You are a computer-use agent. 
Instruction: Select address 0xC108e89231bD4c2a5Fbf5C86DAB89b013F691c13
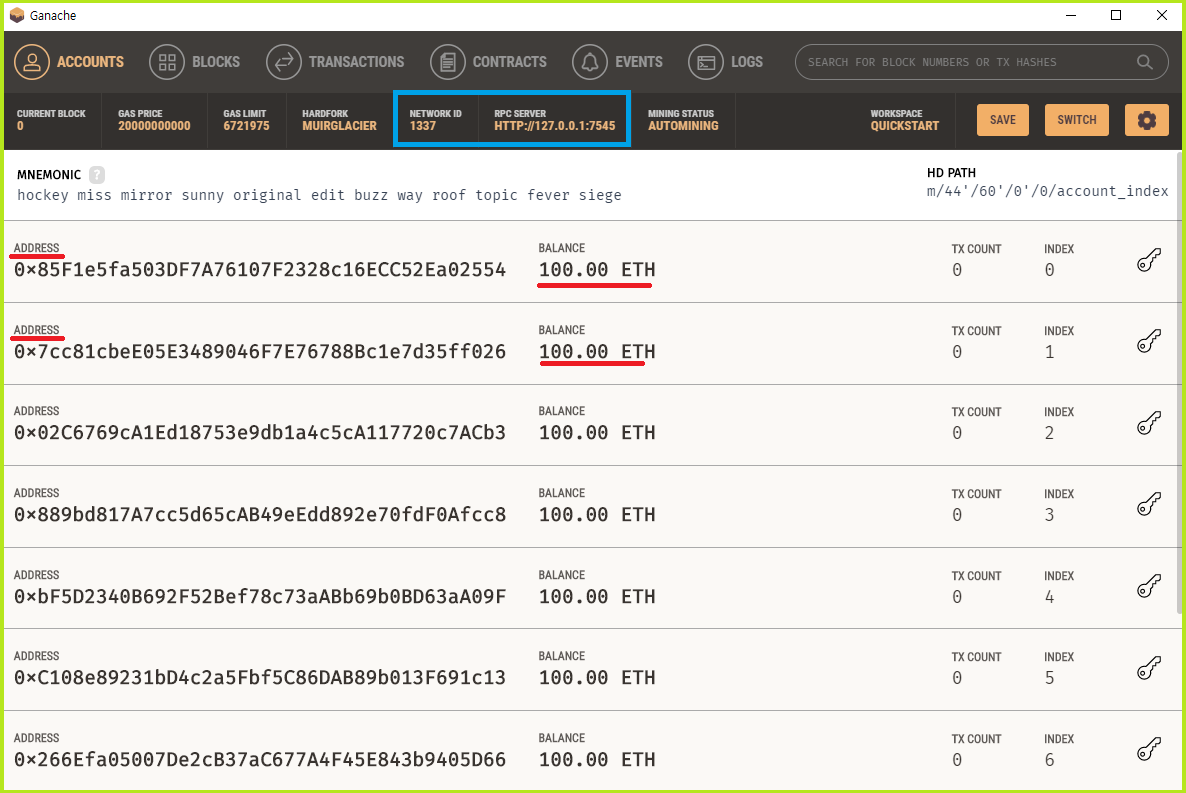pyautogui.click(x=259, y=678)
